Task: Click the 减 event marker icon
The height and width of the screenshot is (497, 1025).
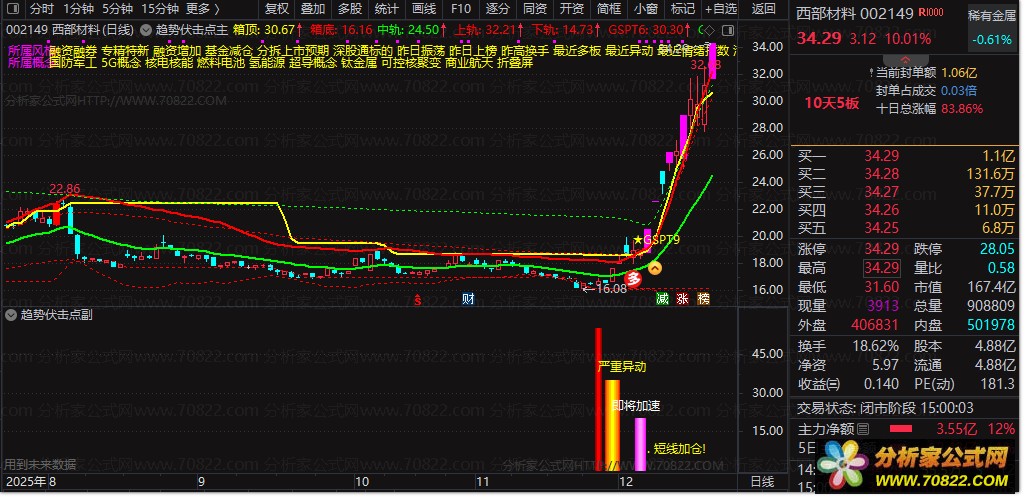Action: (662, 298)
